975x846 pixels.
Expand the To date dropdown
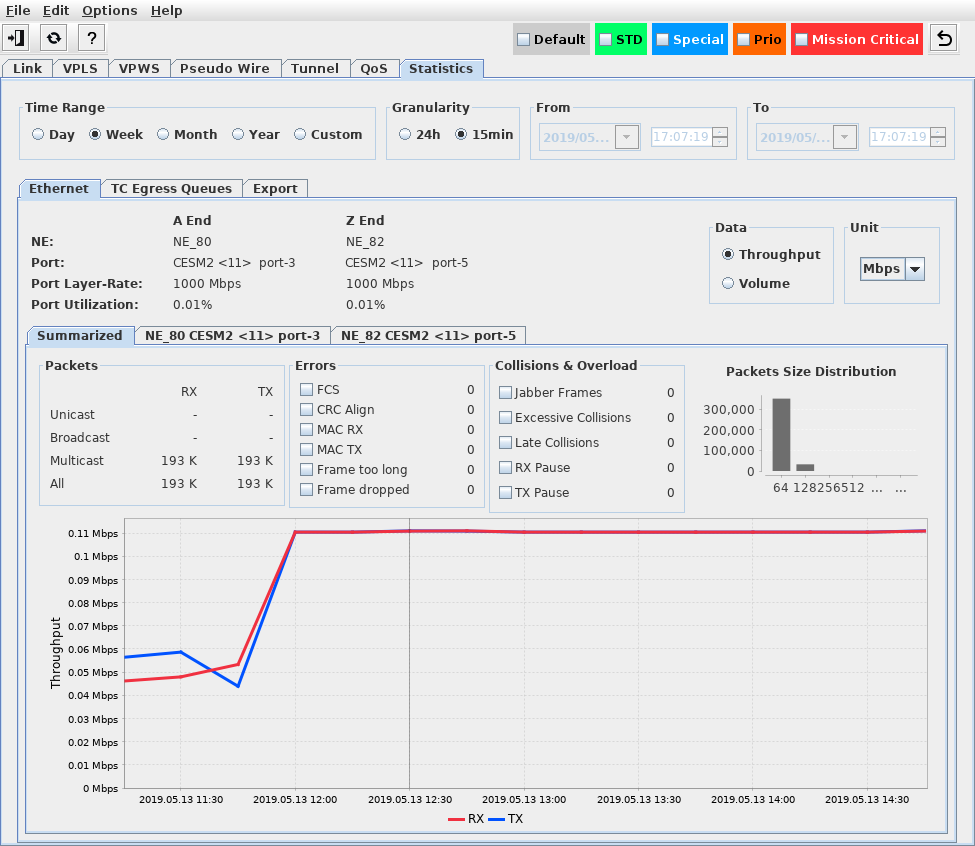pos(845,137)
